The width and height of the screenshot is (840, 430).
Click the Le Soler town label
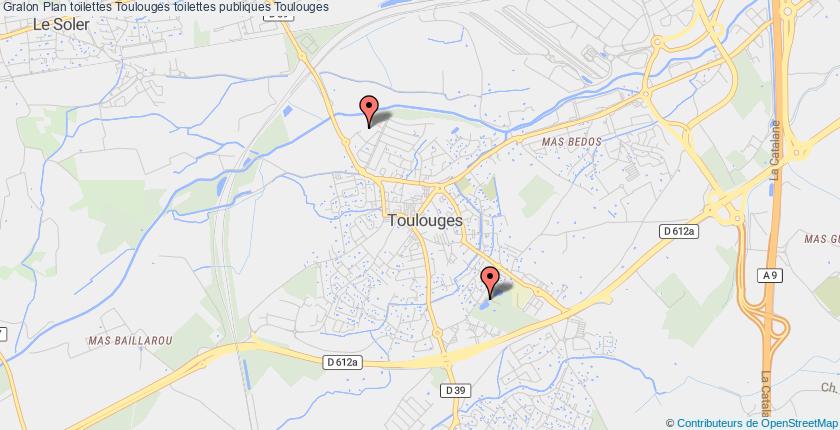[x=61, y=25]
